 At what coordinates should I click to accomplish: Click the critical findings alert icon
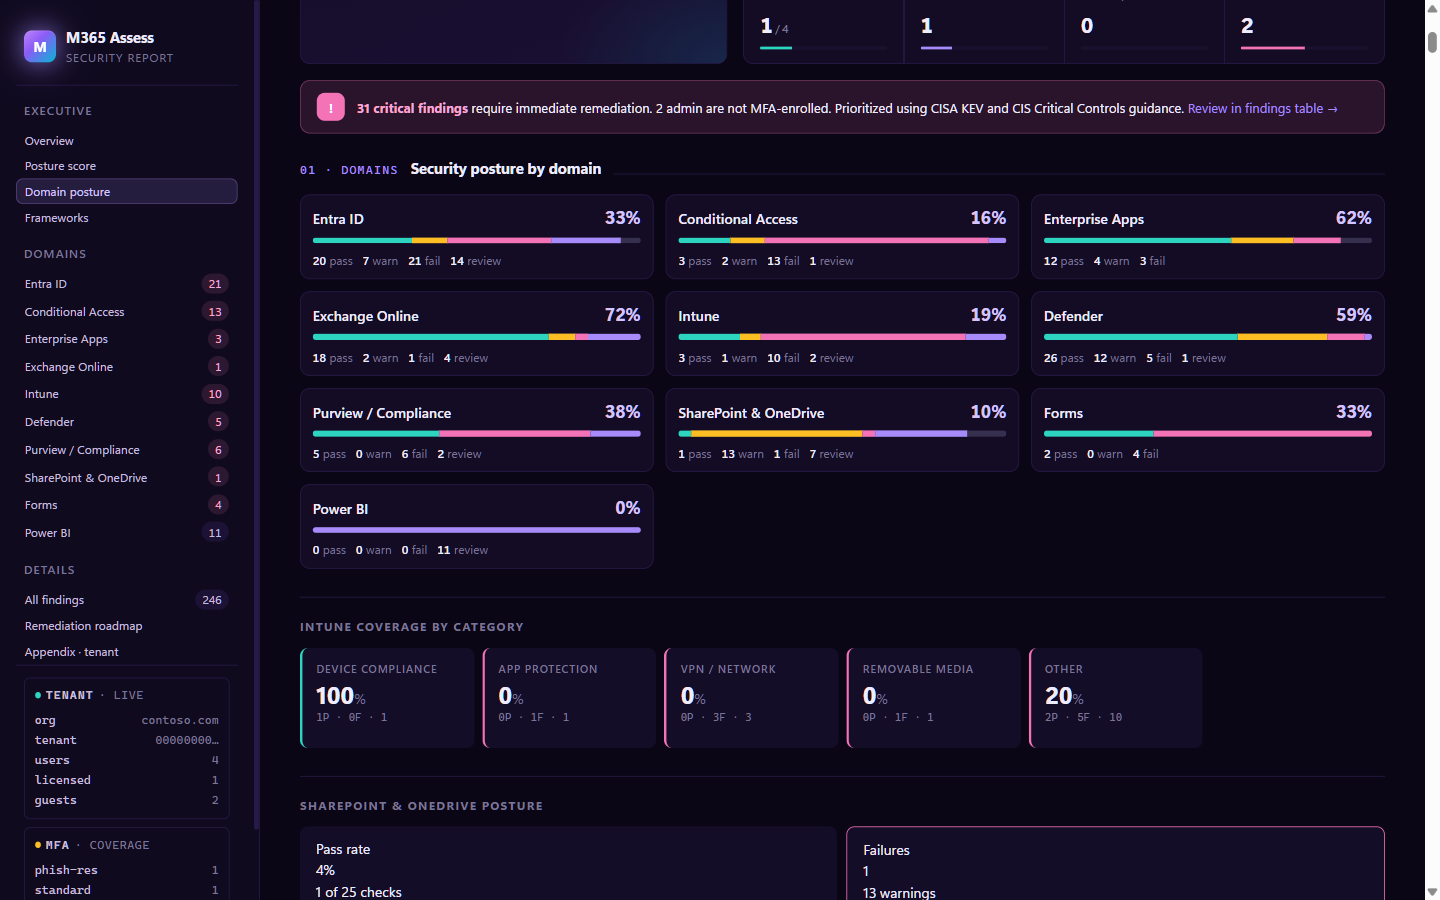[x=330, y=107]
